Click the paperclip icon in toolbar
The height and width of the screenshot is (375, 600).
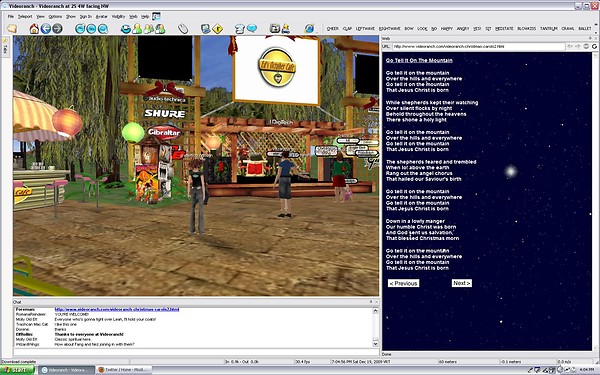[x=183, y=29]
